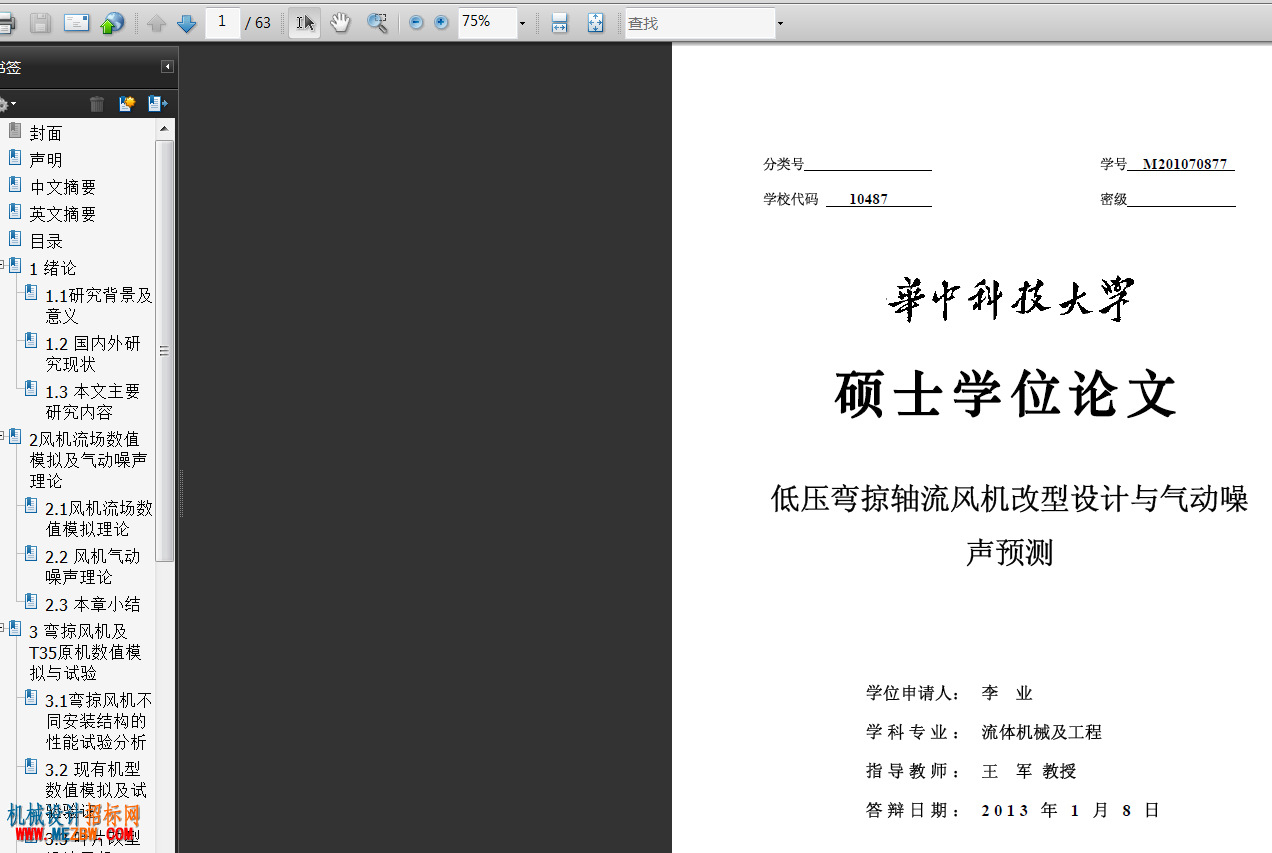Screen dimensions: 1272x853
Task: Go to next page with down arrow
Action: 186,23
